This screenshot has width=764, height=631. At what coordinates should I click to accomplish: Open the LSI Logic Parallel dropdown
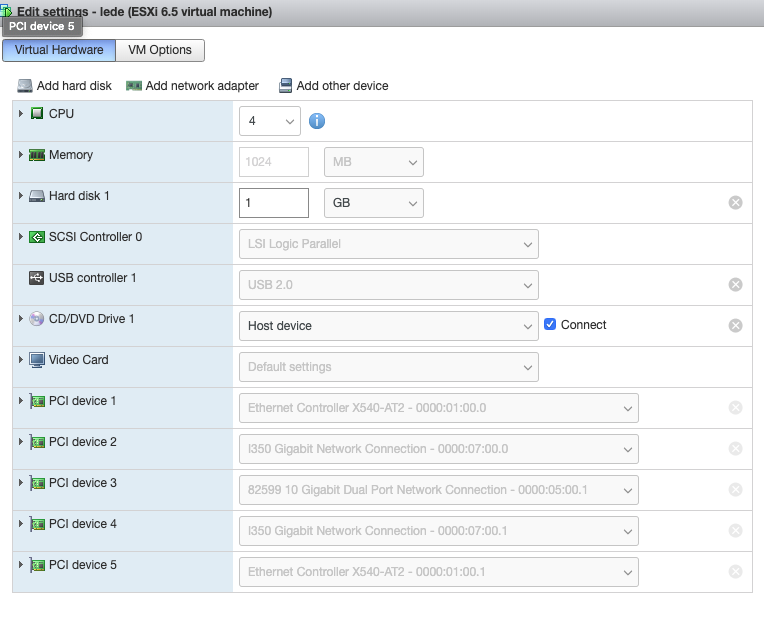point(389,244)
